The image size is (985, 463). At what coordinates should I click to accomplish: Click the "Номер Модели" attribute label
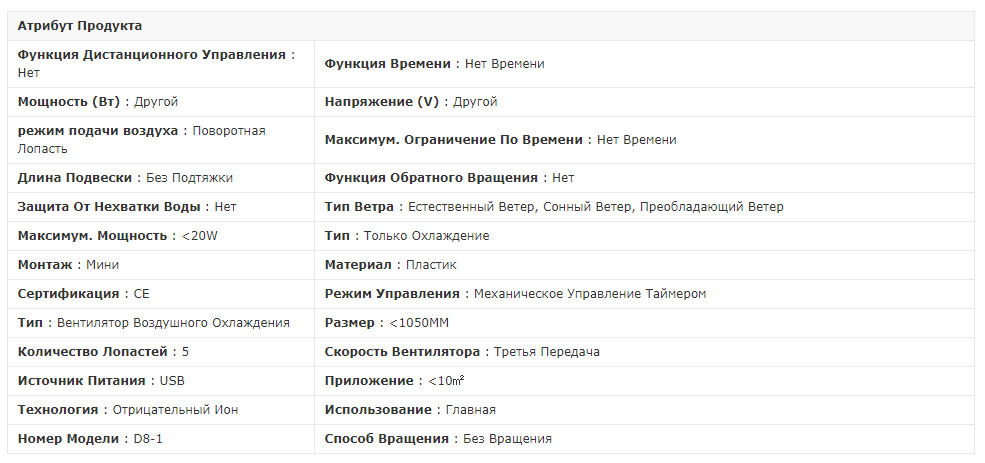(x=68, y=439)
